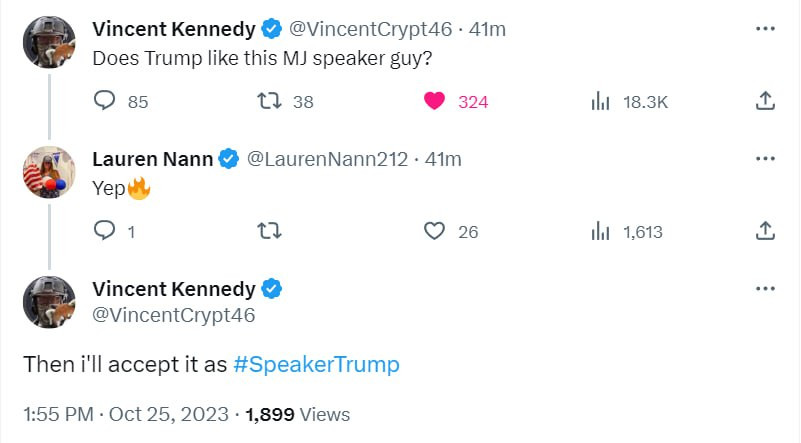Open more options on the main tweet
The height and width of the screenshot is (443, 801).
(765, 289)
